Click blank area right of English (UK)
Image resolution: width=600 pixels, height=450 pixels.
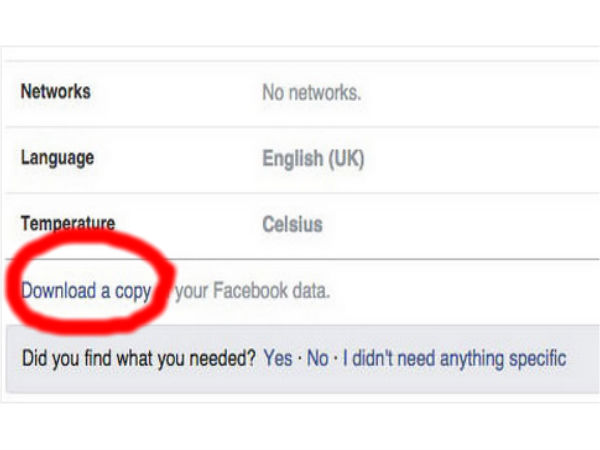[480, 158]
